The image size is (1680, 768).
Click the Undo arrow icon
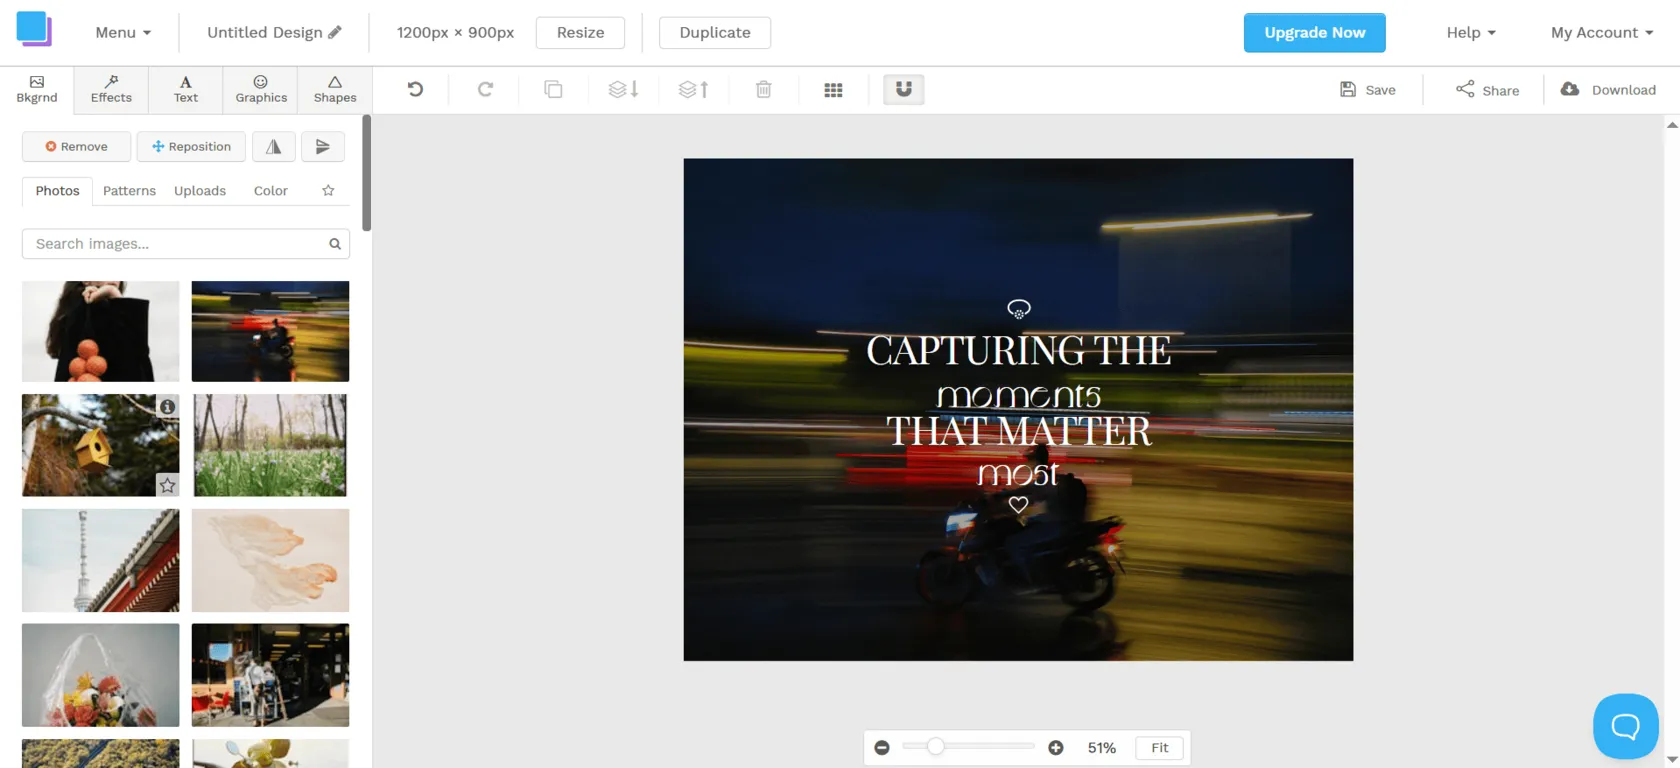tap(415, 90)
